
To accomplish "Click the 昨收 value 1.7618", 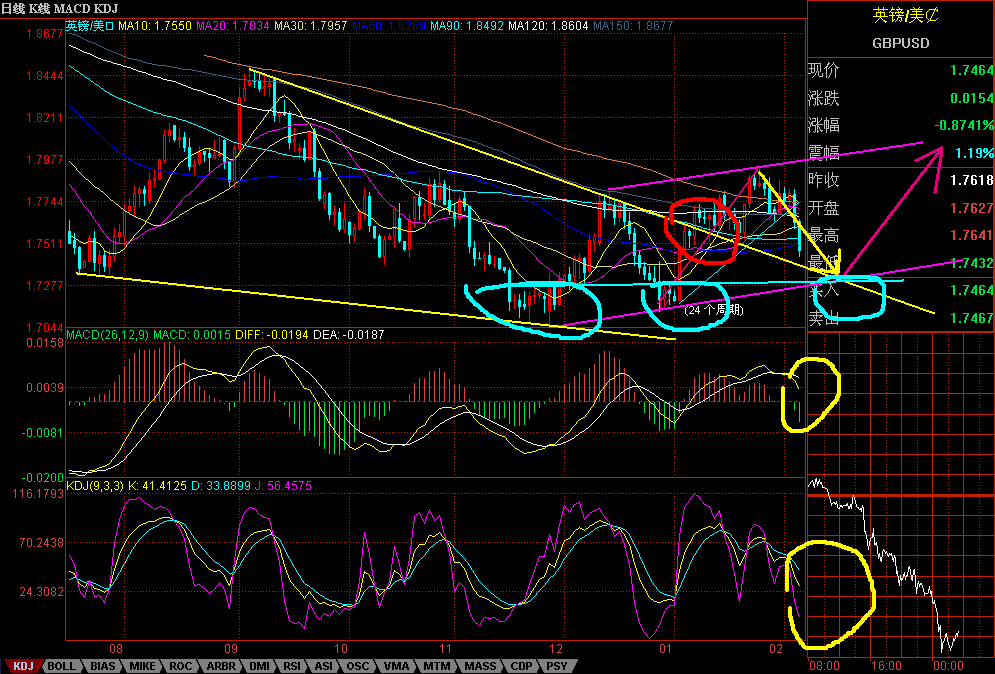I will tap(972, 180).
